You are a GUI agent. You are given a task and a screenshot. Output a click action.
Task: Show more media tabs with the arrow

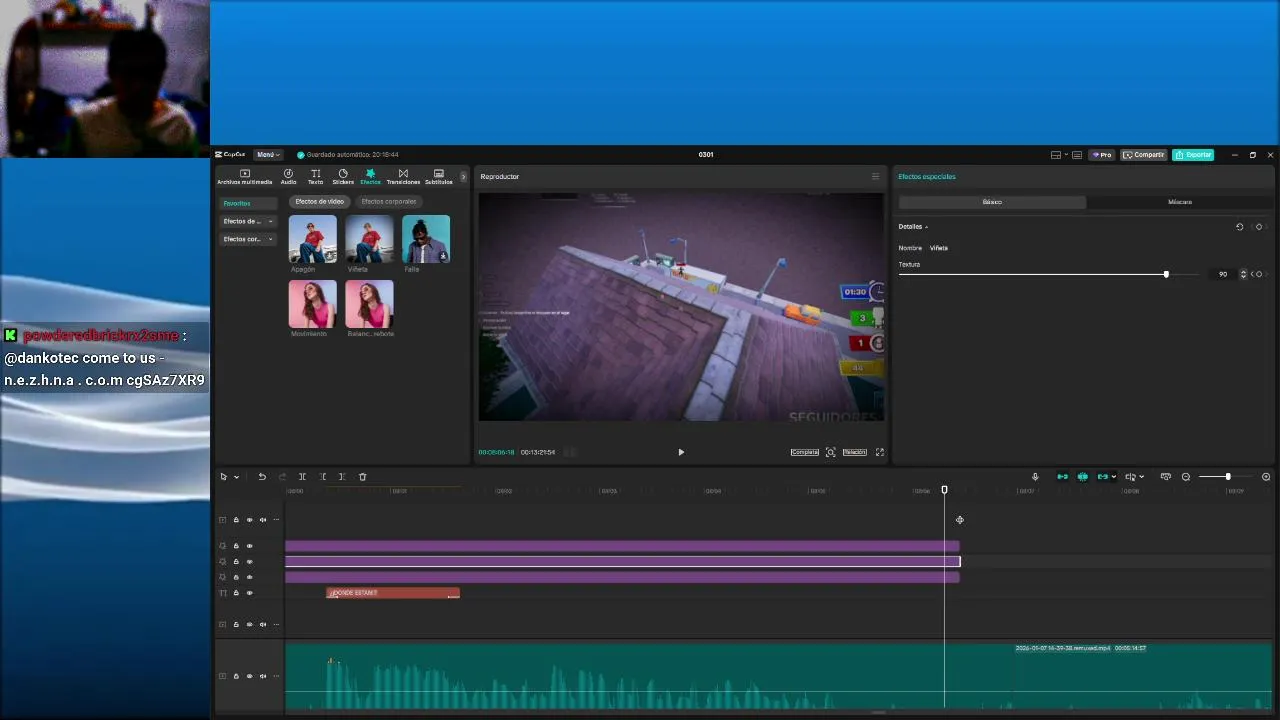tap(463, 177)
